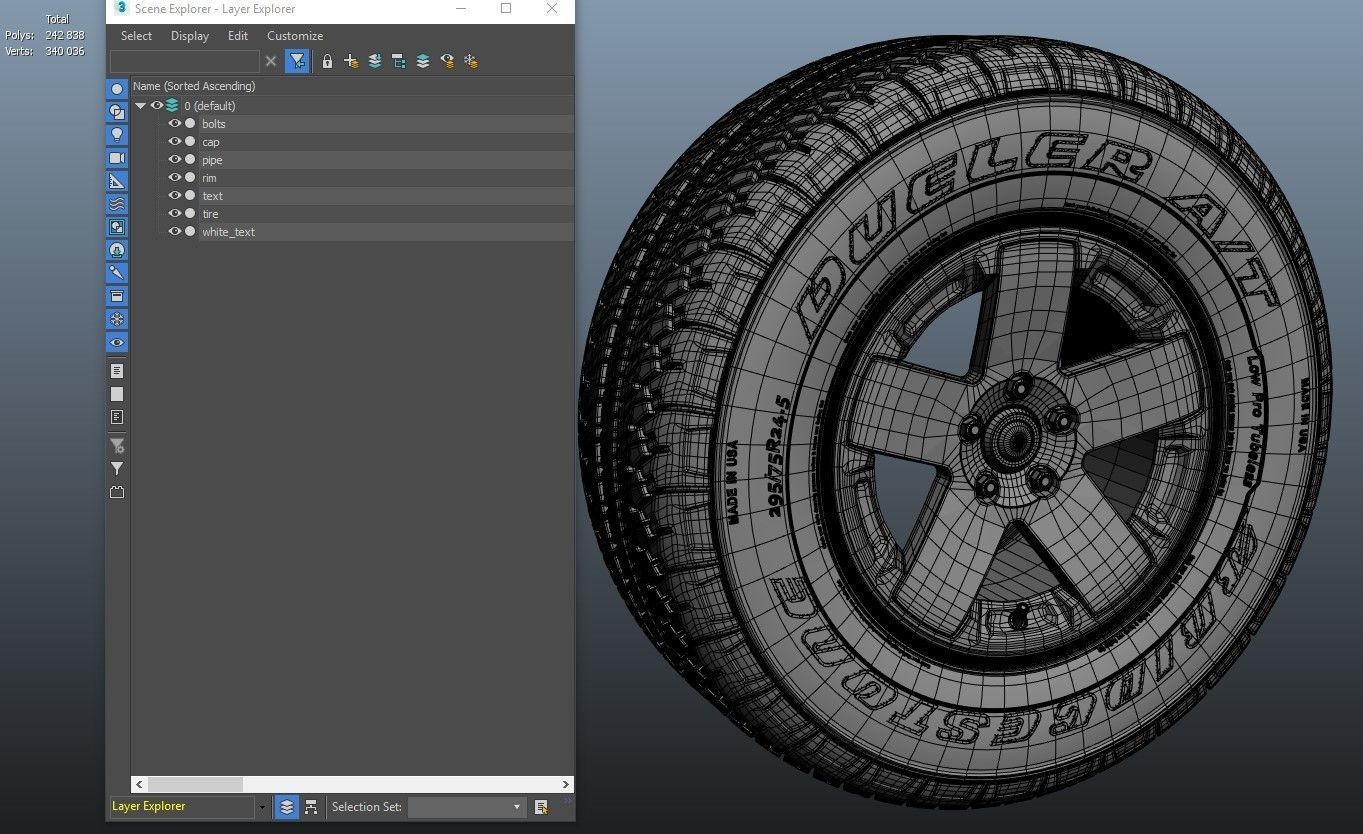This screenshot has height=834, width=1363.
Task: Click the plain funnel filter icon
Action: point(117,469)
